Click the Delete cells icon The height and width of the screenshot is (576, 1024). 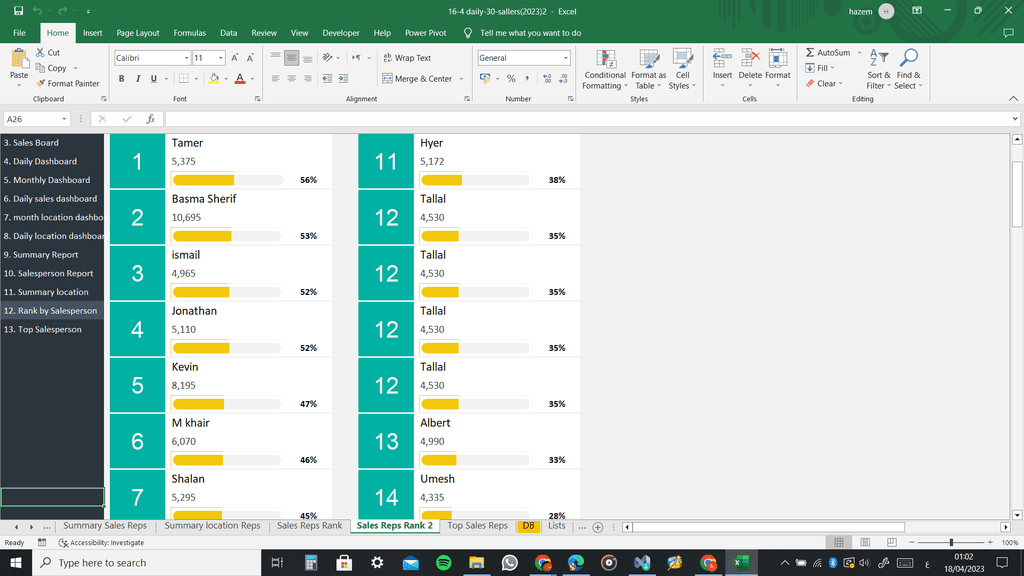pos(750,59)
